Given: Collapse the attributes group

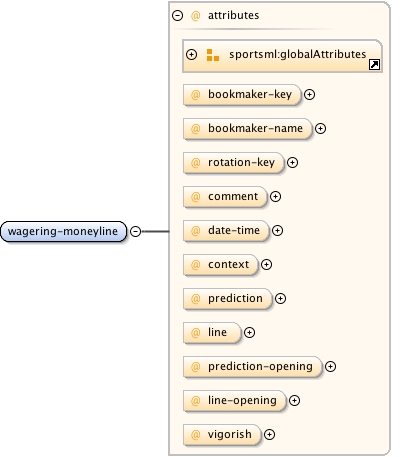Looking at the screenshot, I should pyautogui.click(x=177, y=15).
